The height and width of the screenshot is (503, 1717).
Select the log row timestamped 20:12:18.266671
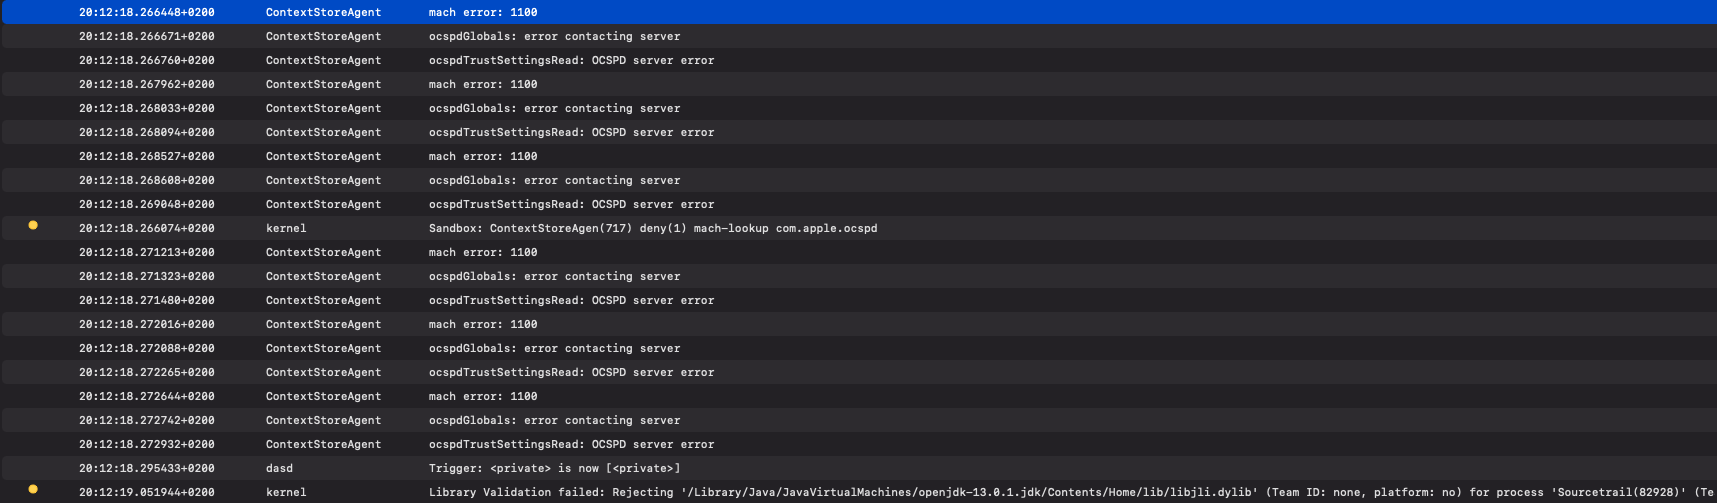pyautogui.click(x=859, y=36)
